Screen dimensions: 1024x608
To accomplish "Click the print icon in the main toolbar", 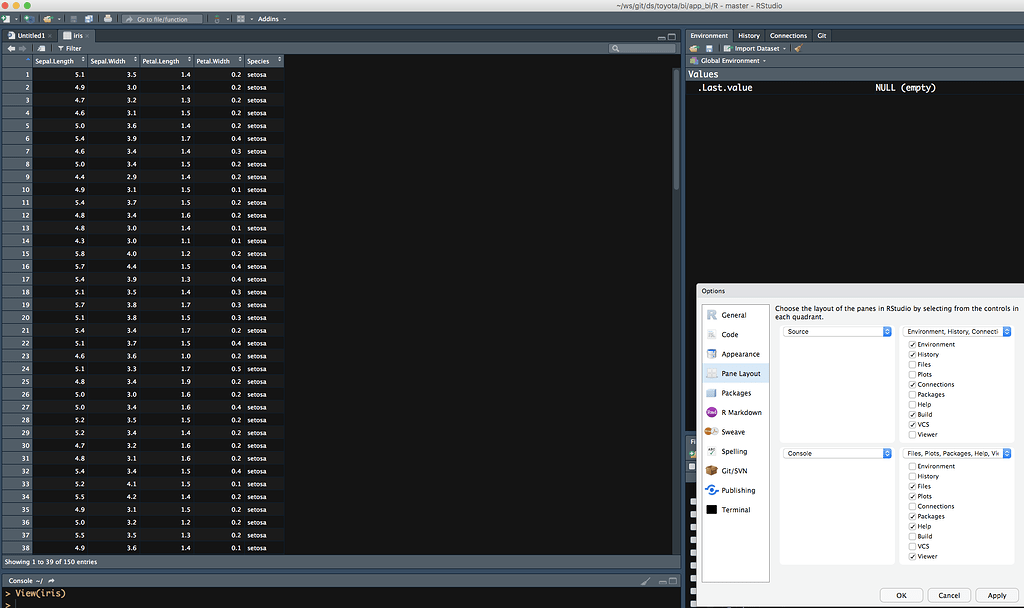I will click(107, 18).
